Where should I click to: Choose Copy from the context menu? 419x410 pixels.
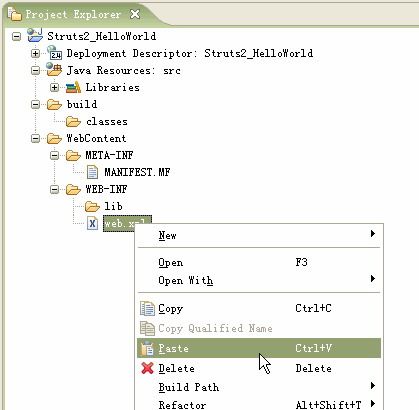pos(259,308)
